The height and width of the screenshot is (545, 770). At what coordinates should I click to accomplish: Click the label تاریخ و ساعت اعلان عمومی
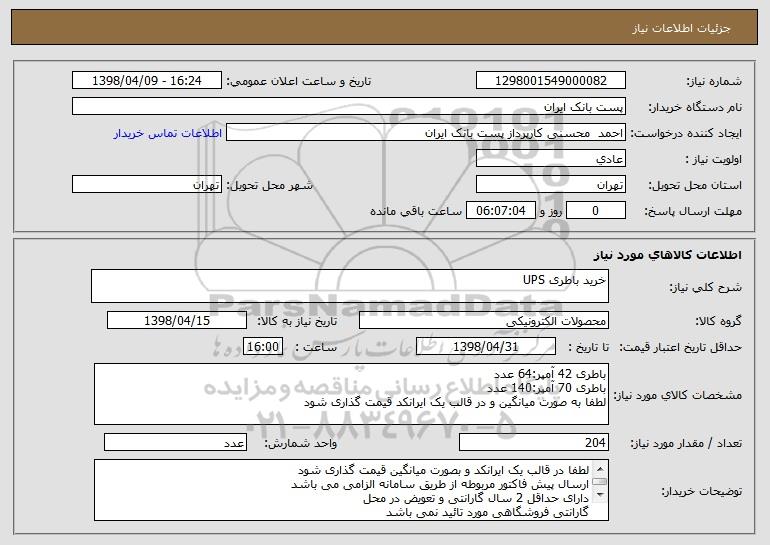click(299, 82)
